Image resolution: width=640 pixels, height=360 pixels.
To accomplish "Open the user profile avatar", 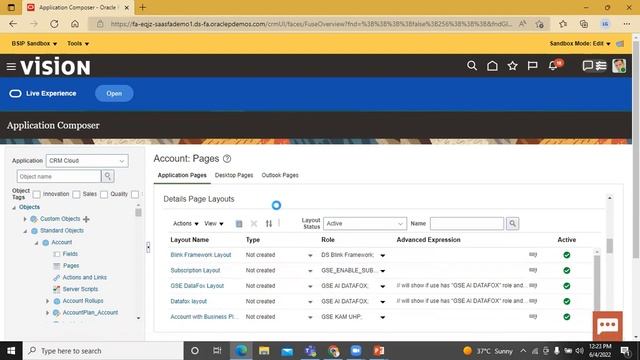I will [619, 66].
